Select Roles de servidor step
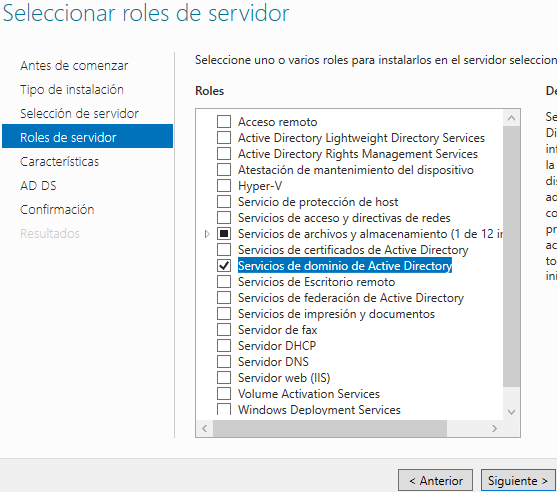This screenshot has width=557, height=492. [87, 136]
